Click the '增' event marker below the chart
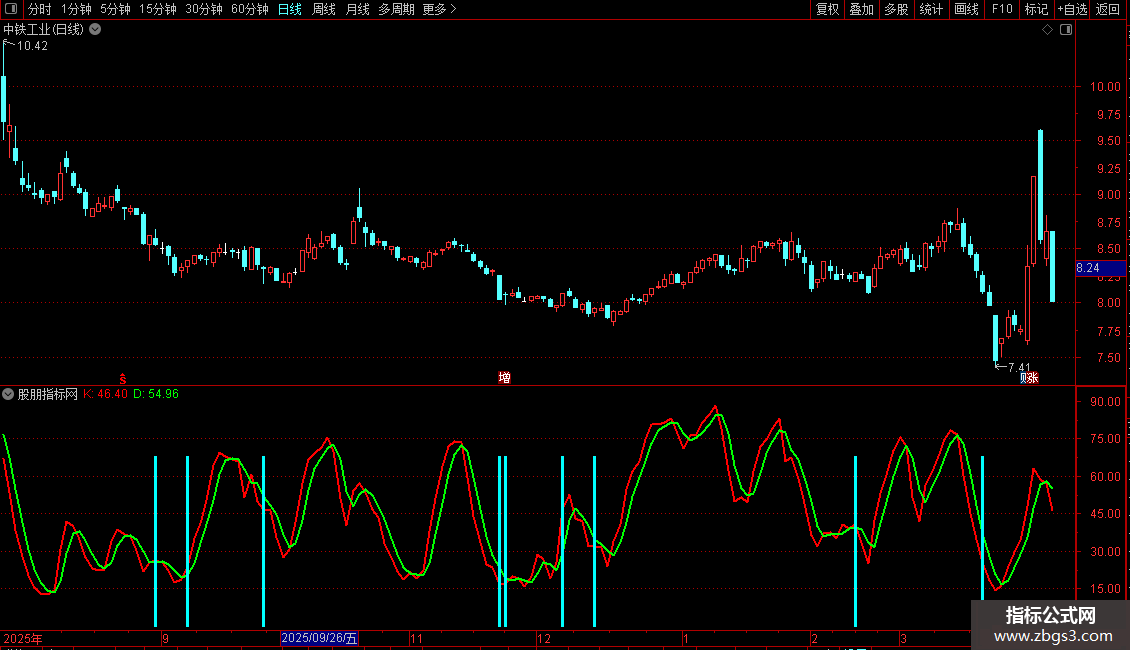The height and width of the screenshot is (650, 1130). (x=505, y=378)
